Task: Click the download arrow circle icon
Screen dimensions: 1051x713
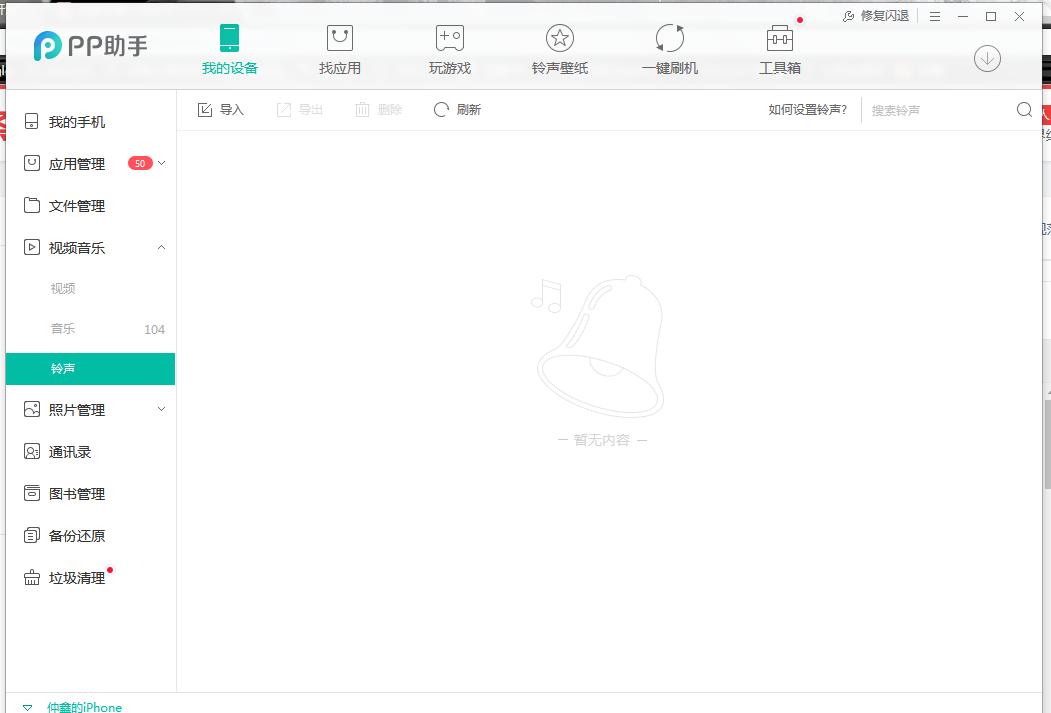Action: (987, 58)
